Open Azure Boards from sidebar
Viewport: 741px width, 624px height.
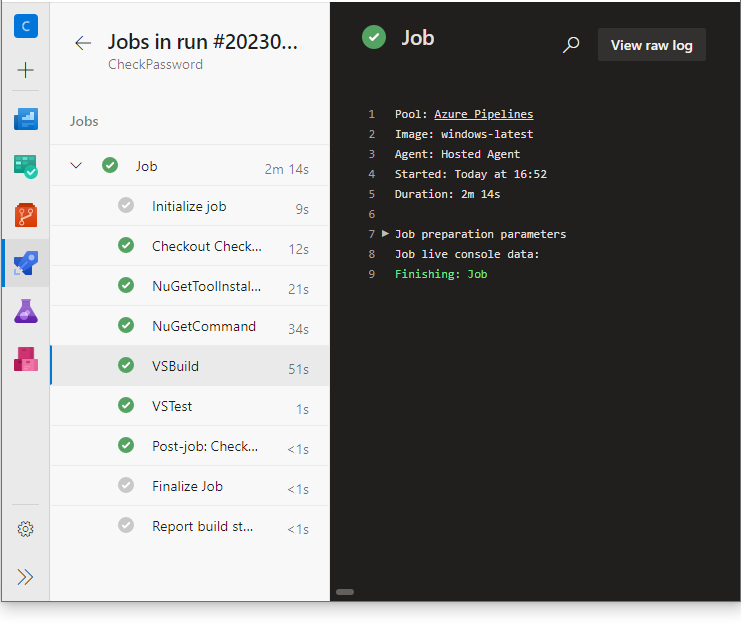[26, 166]
